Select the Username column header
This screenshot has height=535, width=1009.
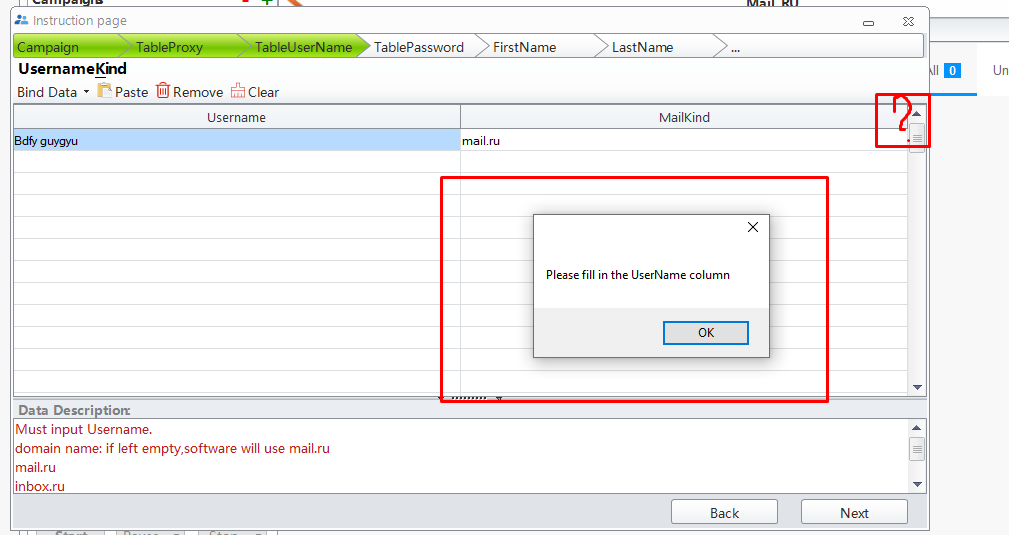point(236,117)
